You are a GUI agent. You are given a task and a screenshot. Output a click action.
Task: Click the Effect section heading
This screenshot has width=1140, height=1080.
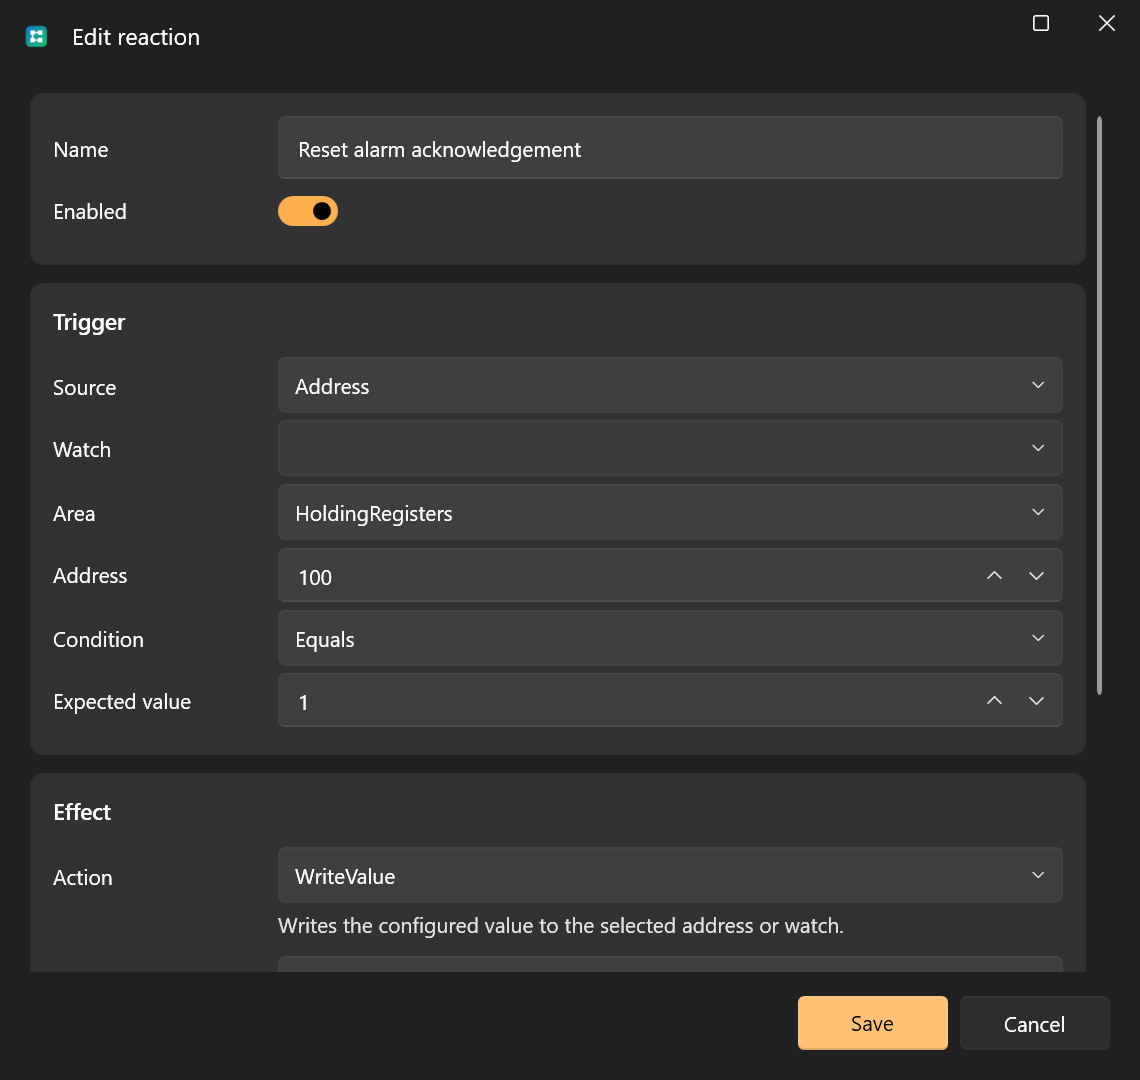[82, 812]
